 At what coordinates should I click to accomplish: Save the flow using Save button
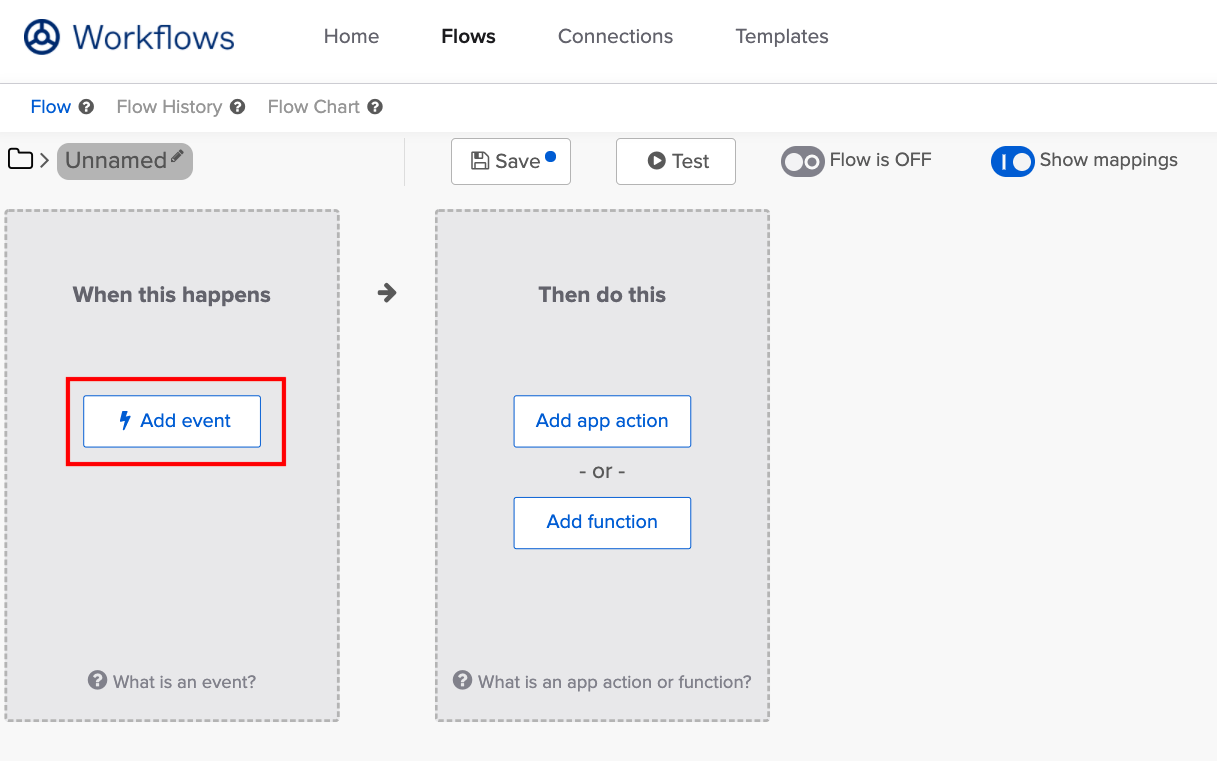point(510,162)
